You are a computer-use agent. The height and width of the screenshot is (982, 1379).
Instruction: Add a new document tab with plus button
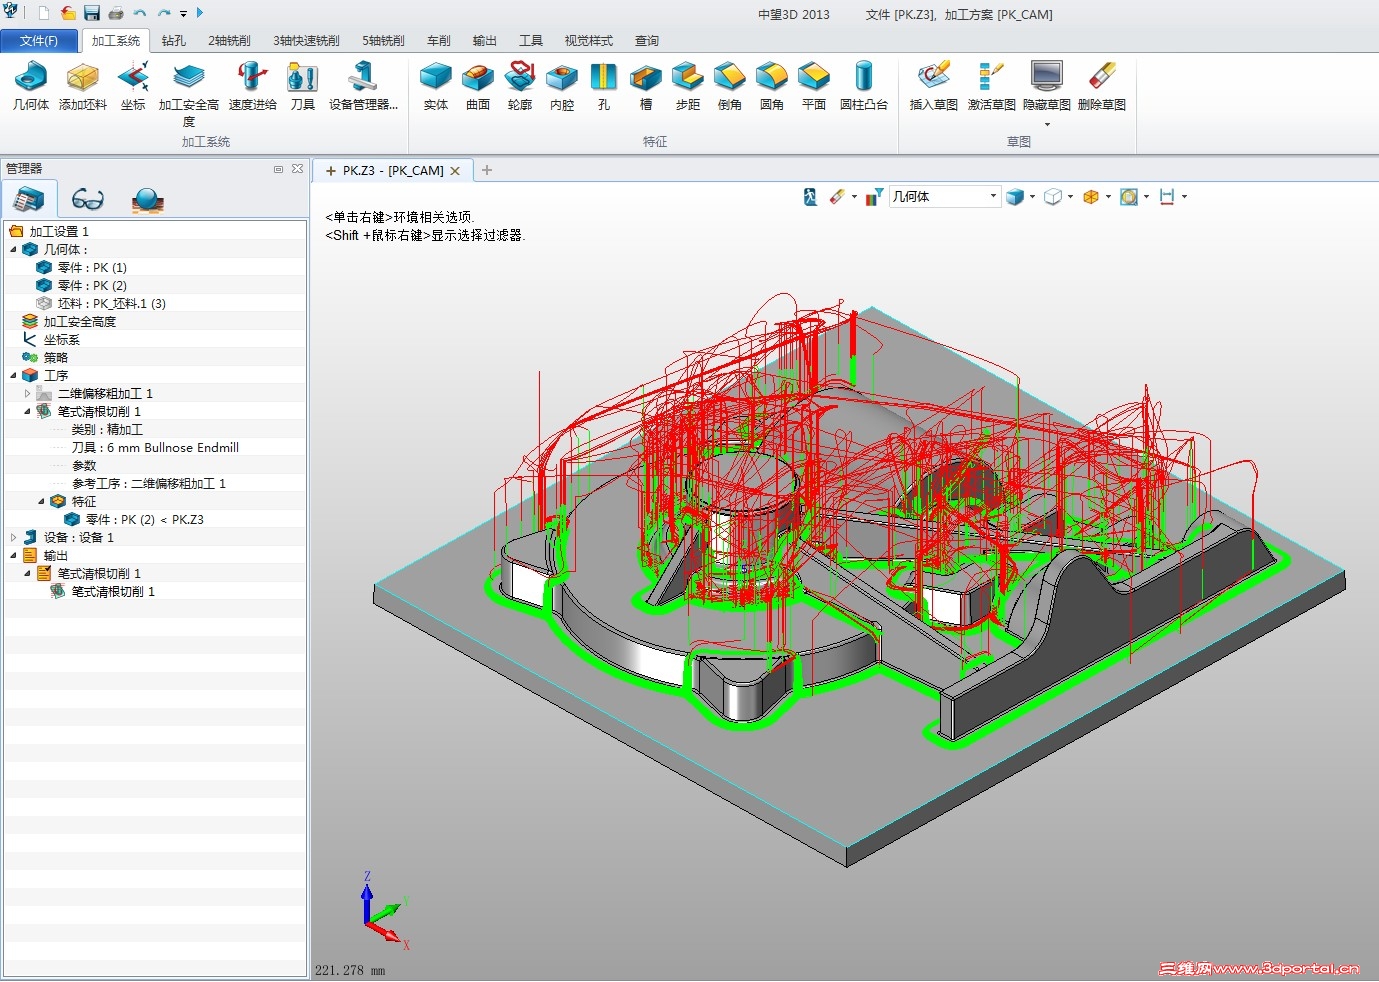[487, 170]
